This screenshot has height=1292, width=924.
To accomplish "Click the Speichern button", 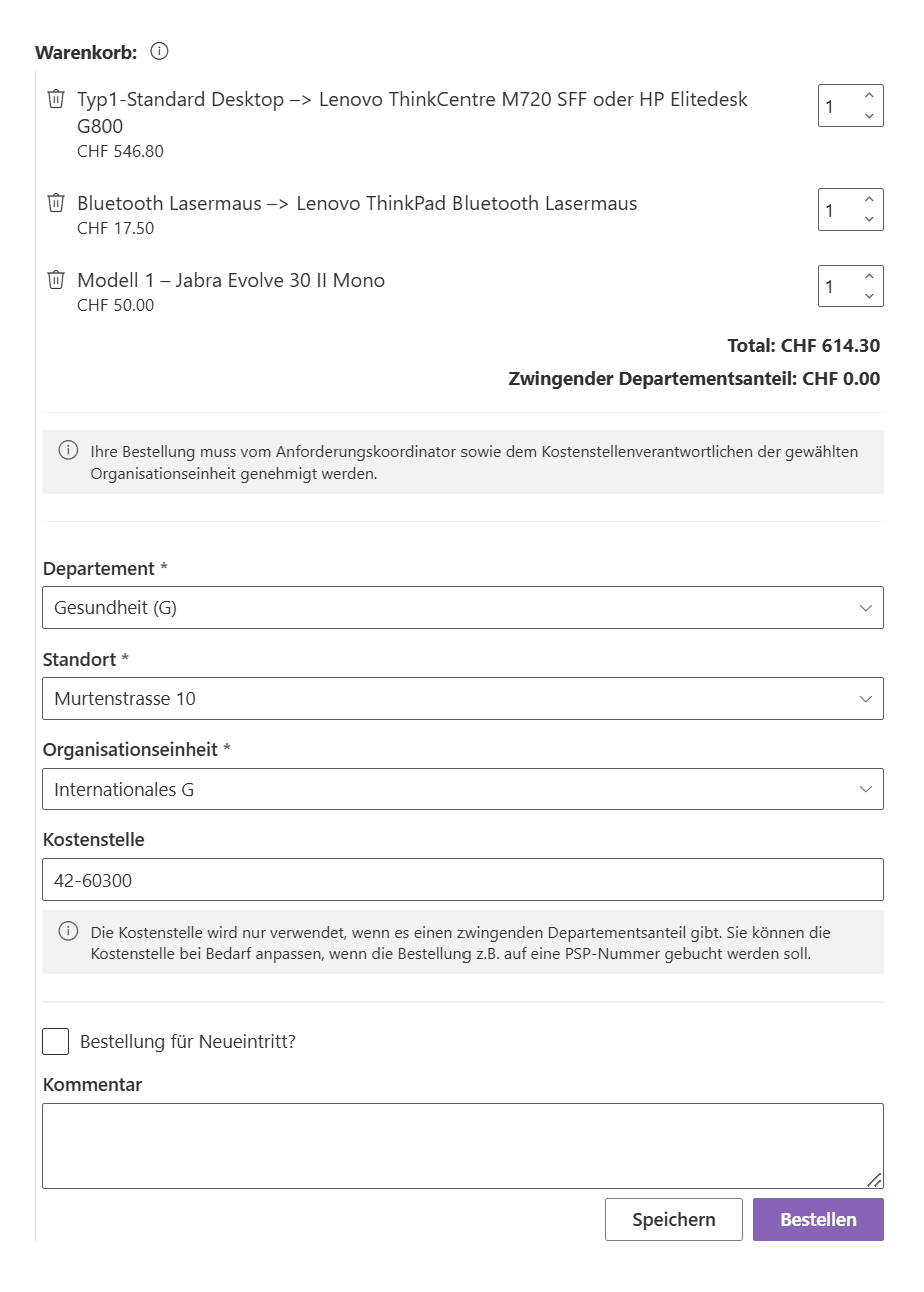I will click(x=674, y=1219).
